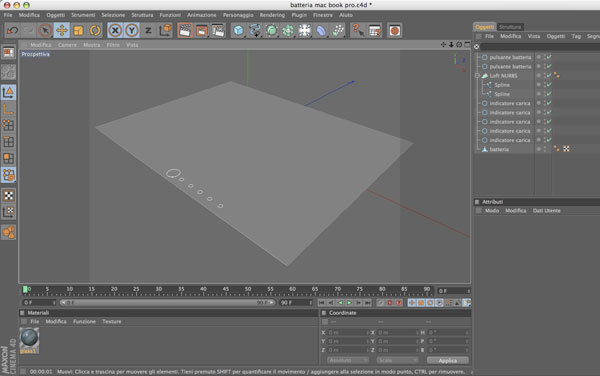Viewport: 600px width, 376px height.
Task: Open the Animazione menu
Action: [x=202, y=15]
